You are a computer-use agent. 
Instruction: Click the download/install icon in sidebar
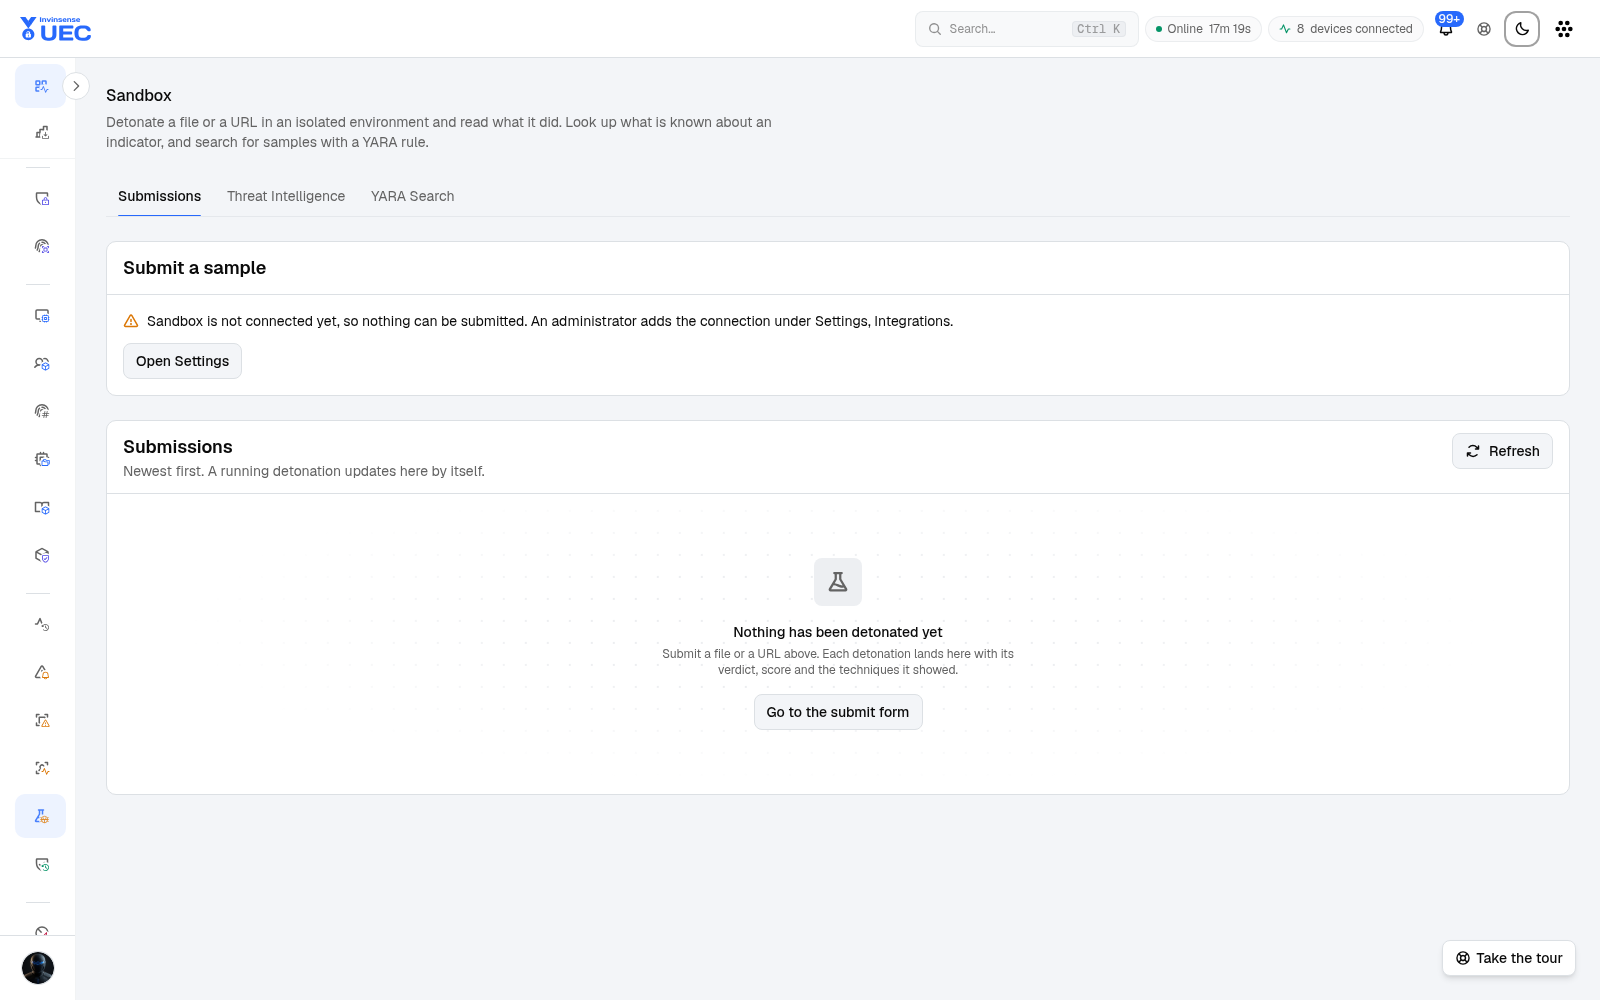41,133
